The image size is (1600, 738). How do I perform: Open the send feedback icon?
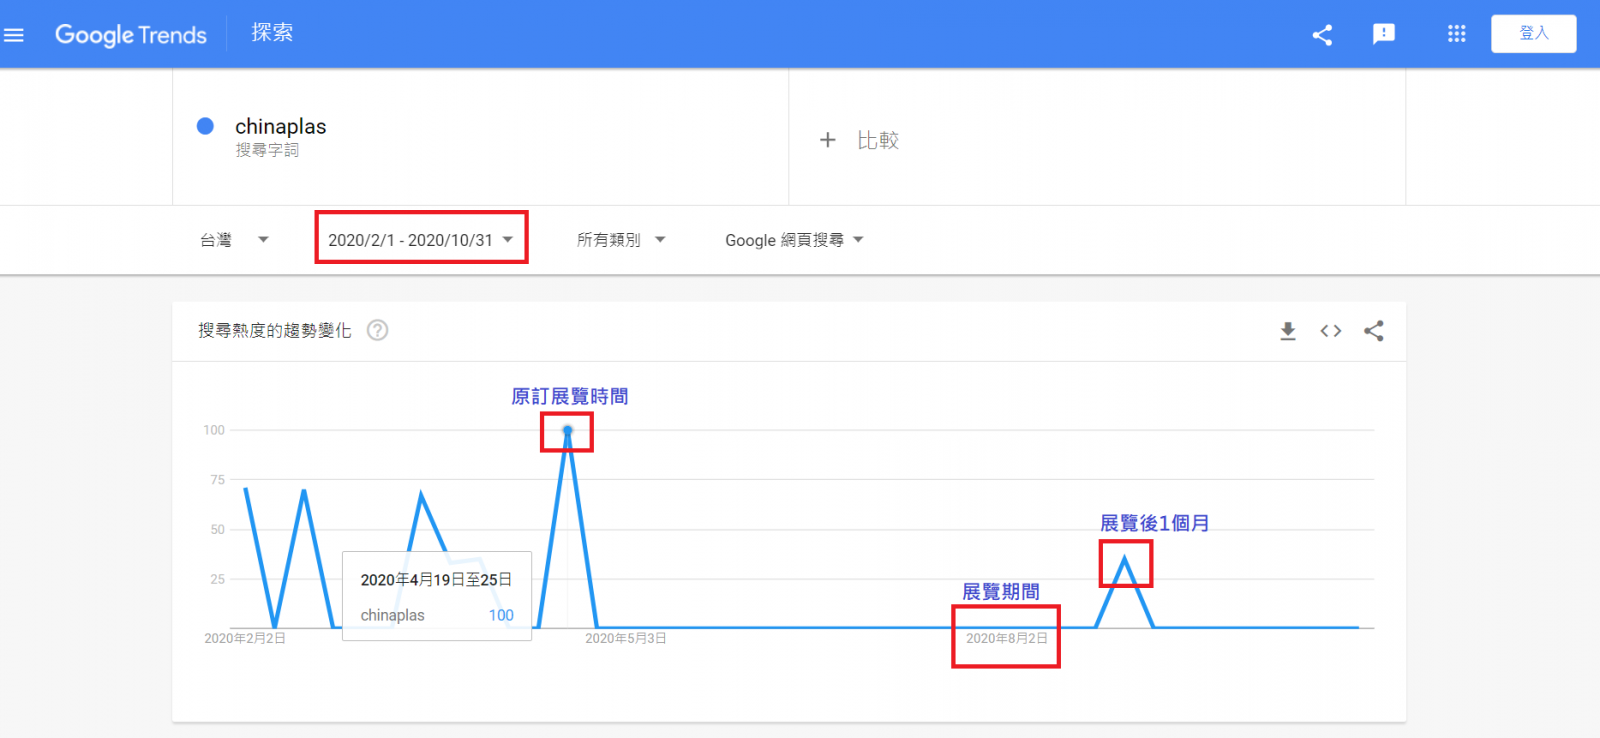click(1384, 35)
